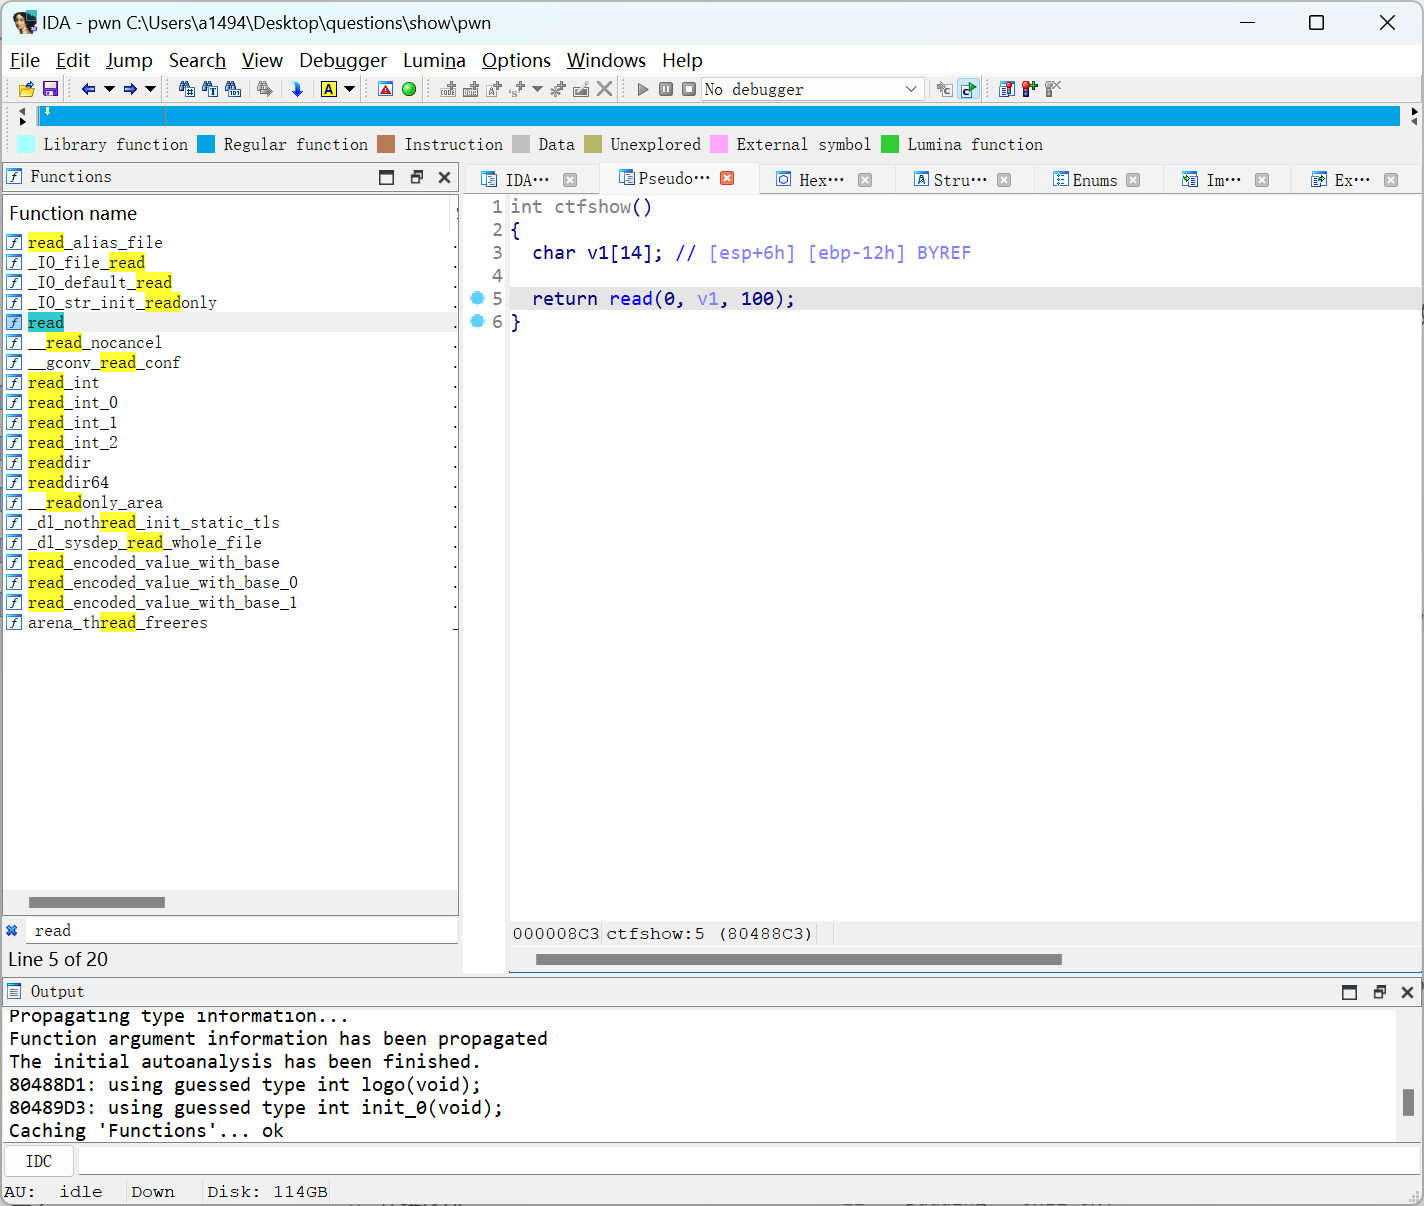This screenshot has height=1206, width=1424.
Task: Switch to the Enums tab
Action: coord(1095,180)
